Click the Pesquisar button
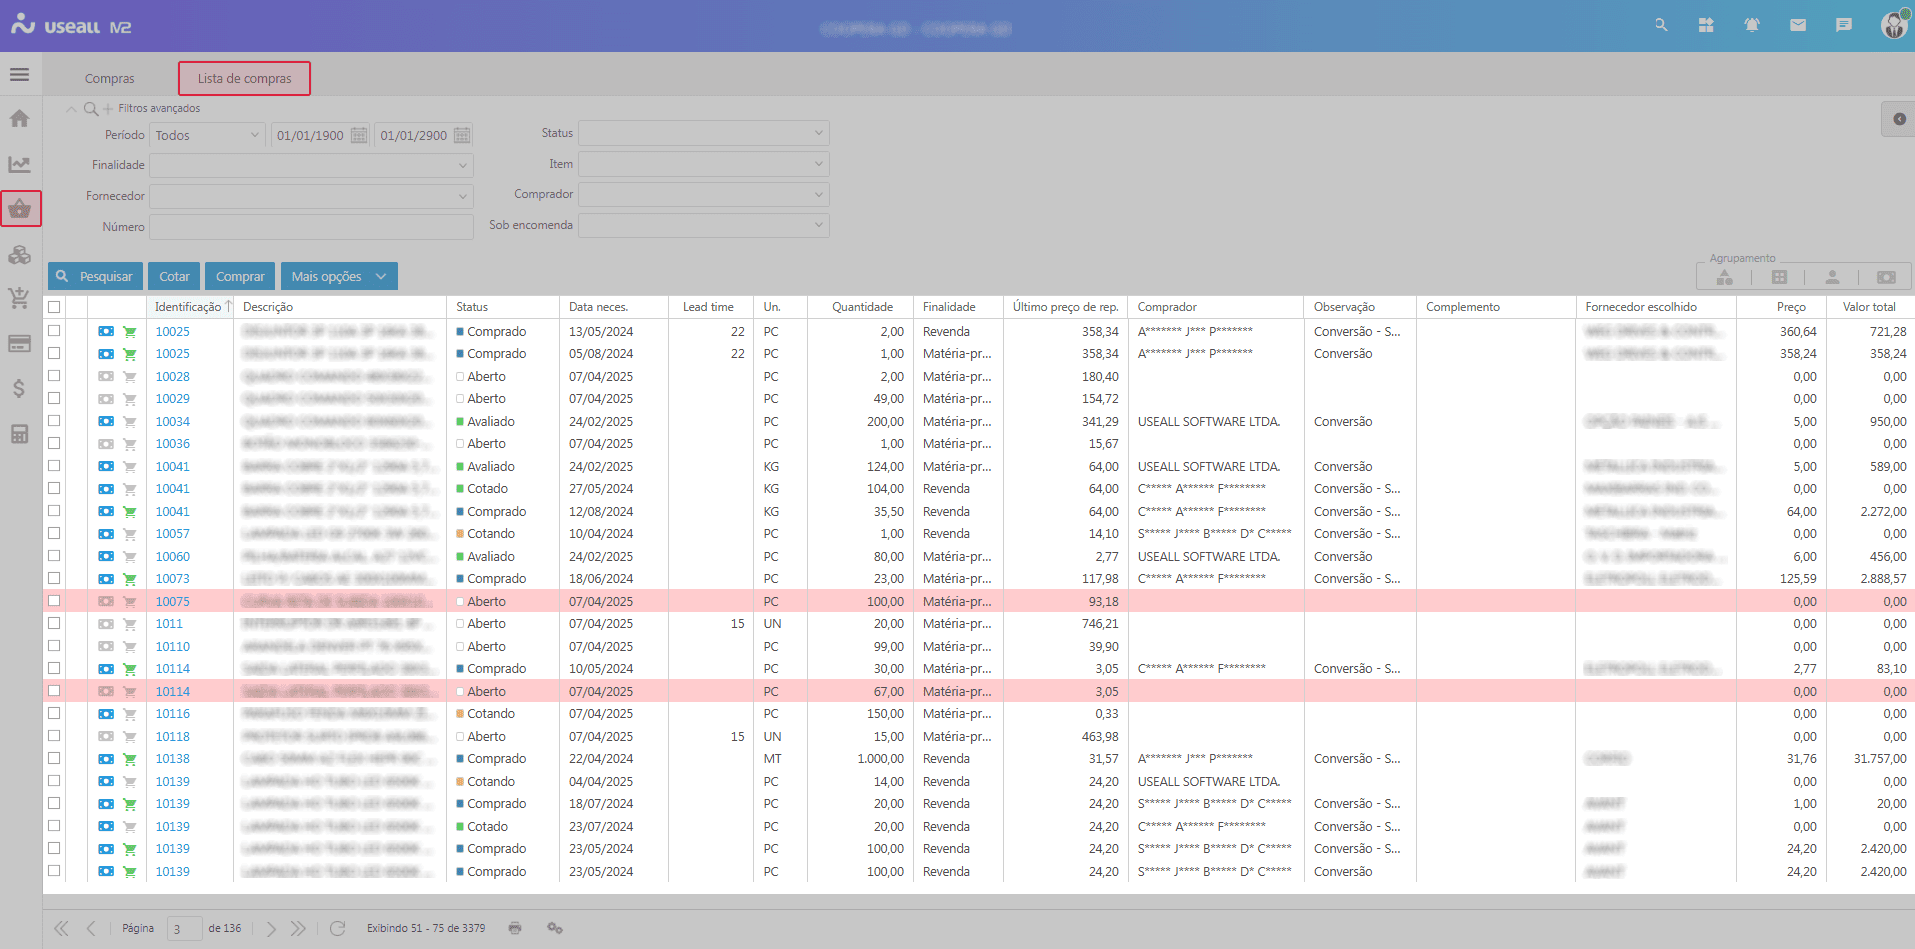The width and height of the screenshot is (1915, 949). click(94, 276)
